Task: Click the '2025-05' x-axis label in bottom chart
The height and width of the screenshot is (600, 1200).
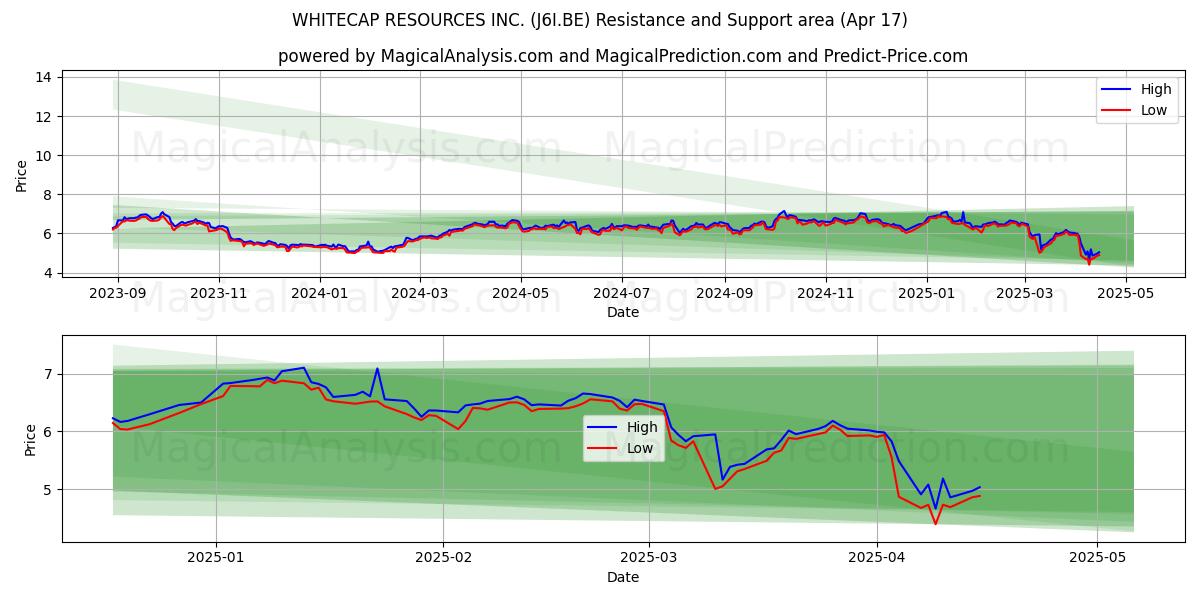Action: 1097,558
